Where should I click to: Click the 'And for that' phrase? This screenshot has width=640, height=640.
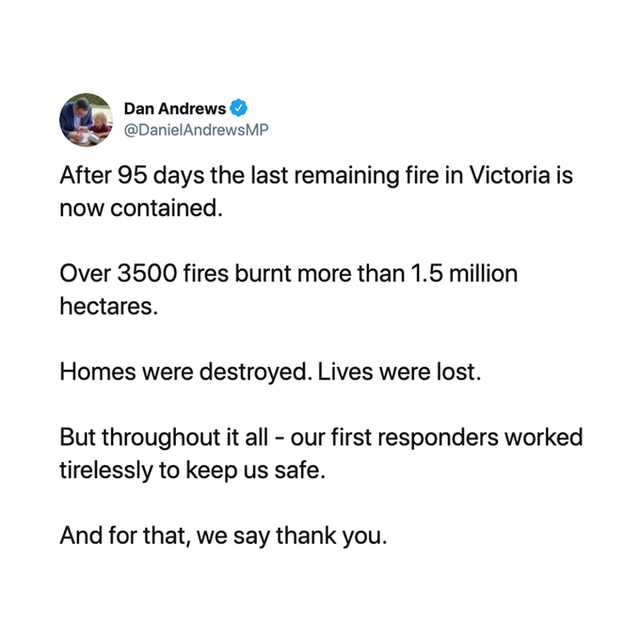(121, 535)
